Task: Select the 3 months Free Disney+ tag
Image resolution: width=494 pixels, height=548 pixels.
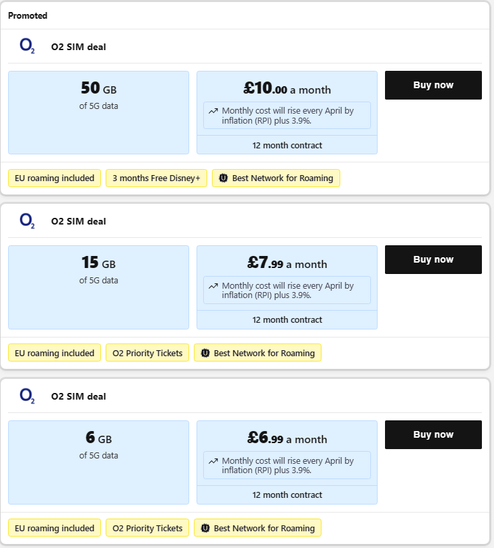Action: (x=156, y=178)
